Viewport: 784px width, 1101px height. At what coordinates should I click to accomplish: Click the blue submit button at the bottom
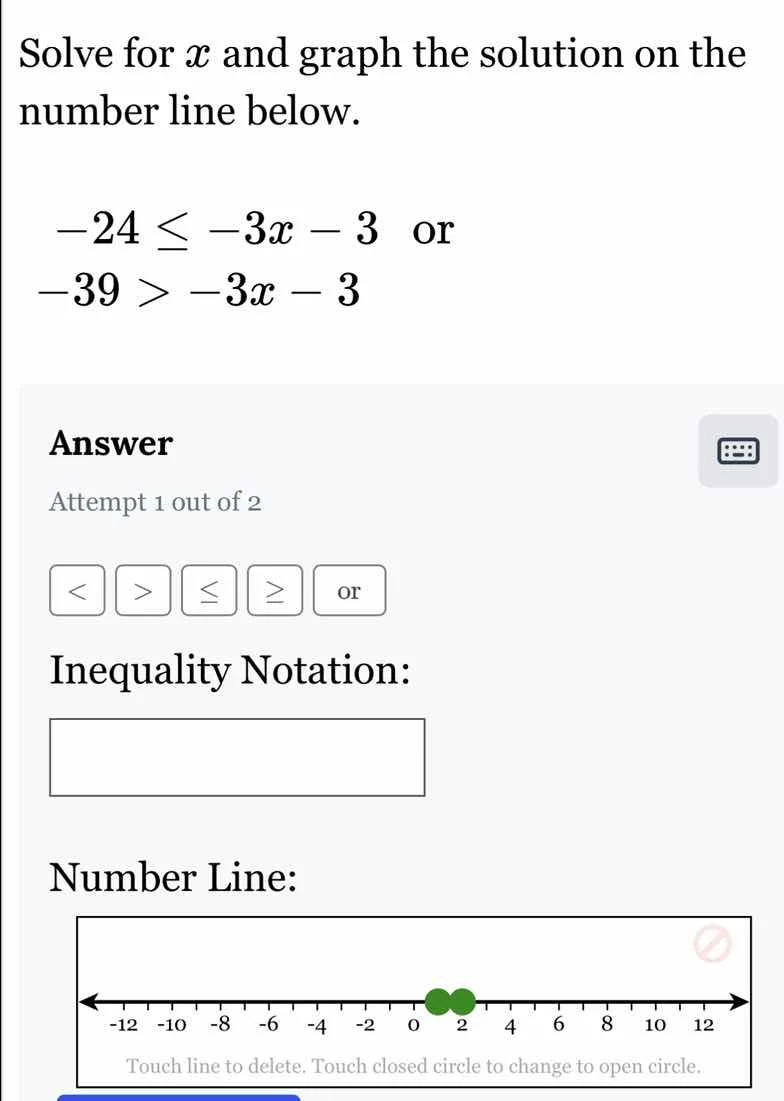[180, 1097]
